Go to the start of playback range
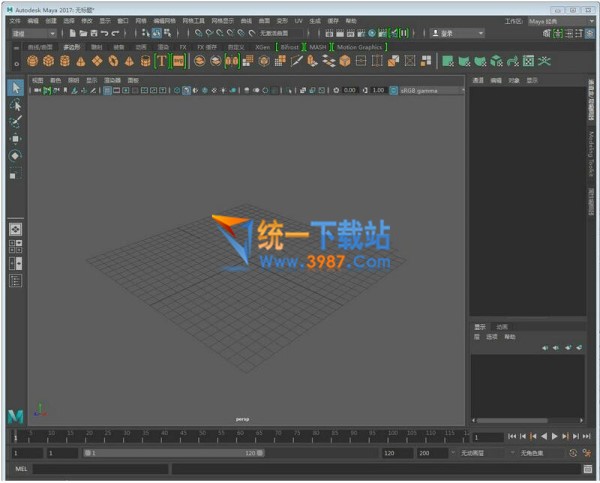 coord(512,436)
